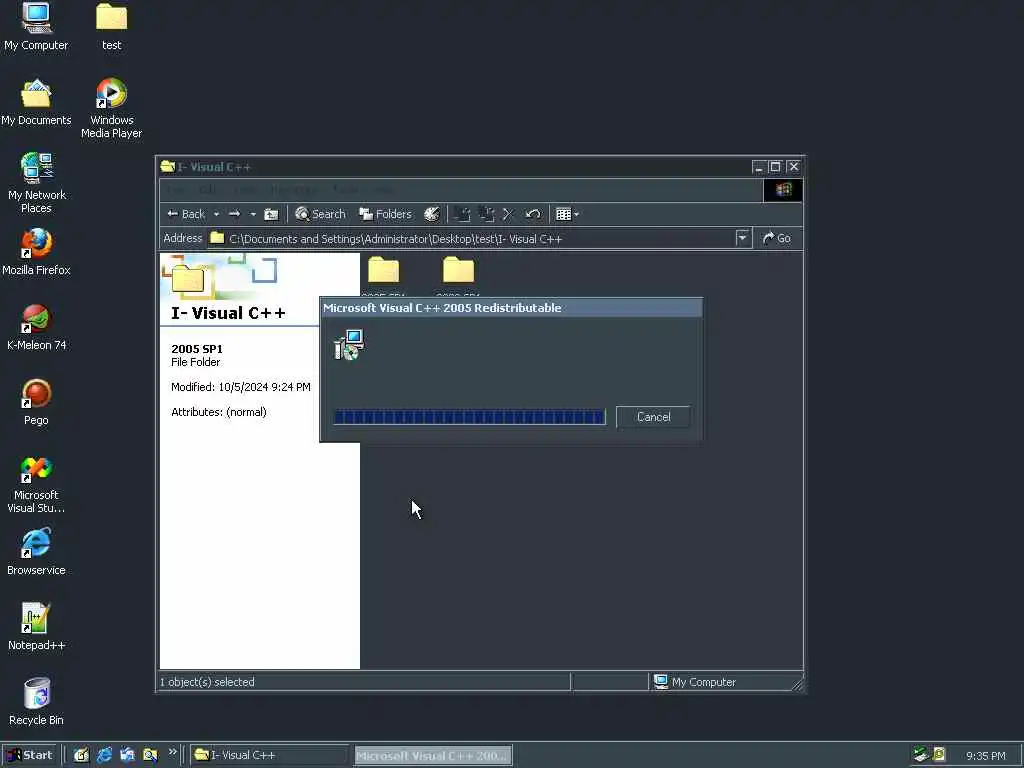Expand the address bar dropdown arrow
This screenshot has width=1024, height=768.
[x=742, y=238]
